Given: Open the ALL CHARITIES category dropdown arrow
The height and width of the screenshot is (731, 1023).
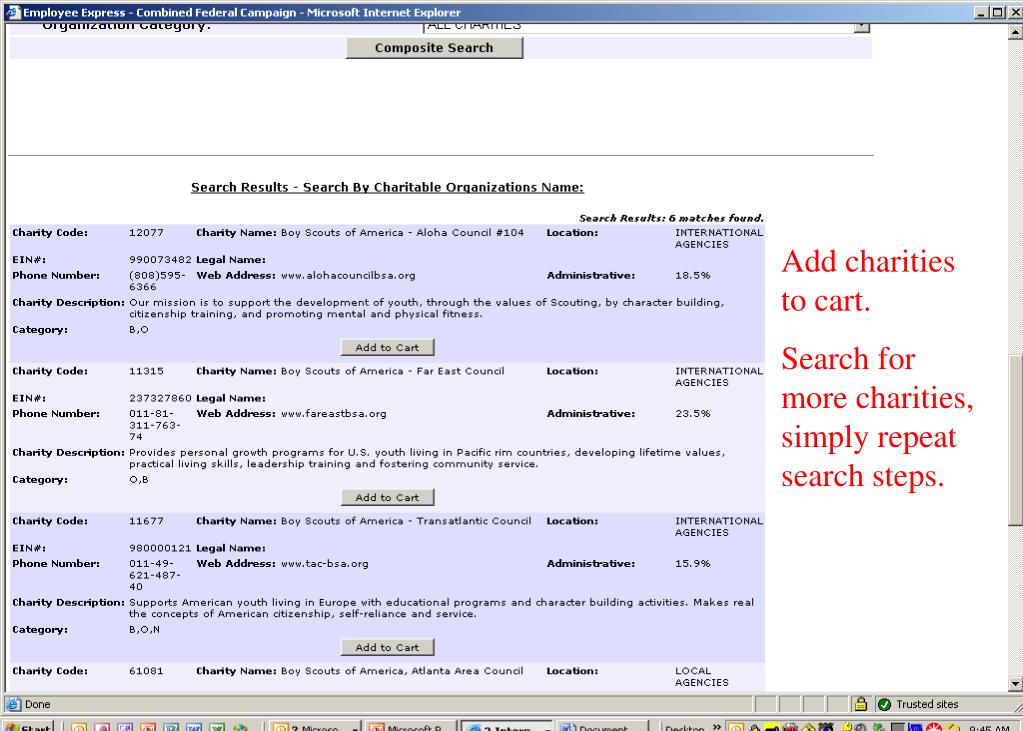Looking at the screenshot, I should tap(863, 26).
